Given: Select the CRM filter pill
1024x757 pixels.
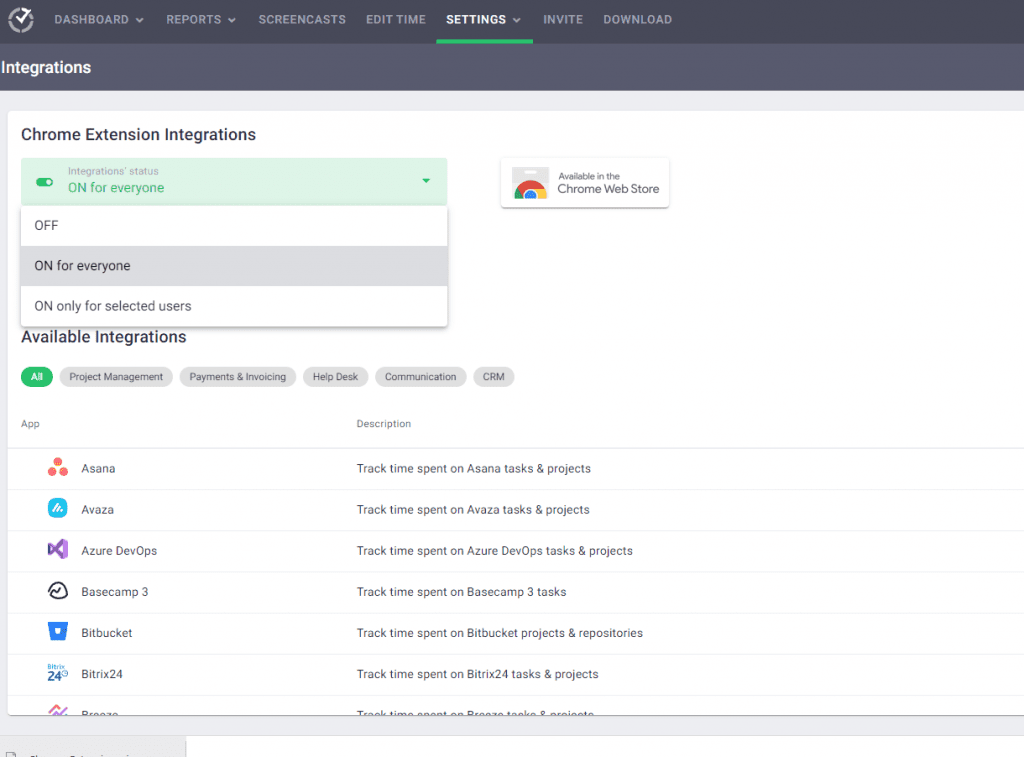Looking at the screenshot, I should pos(493,377).
